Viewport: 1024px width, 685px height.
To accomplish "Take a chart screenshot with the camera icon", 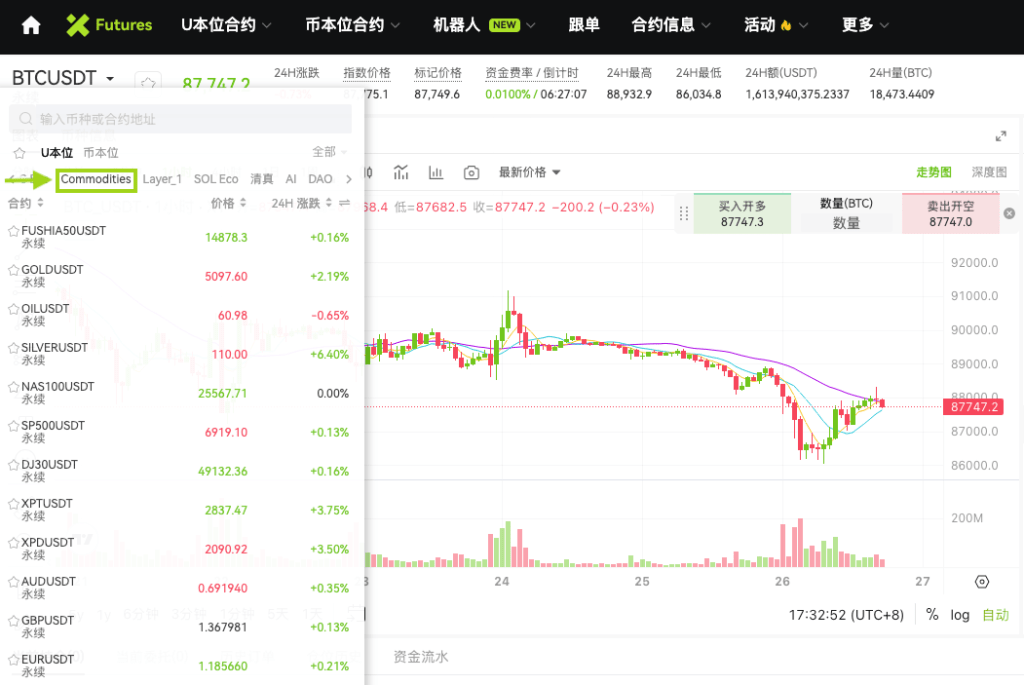I will click(x=471, y=172).
